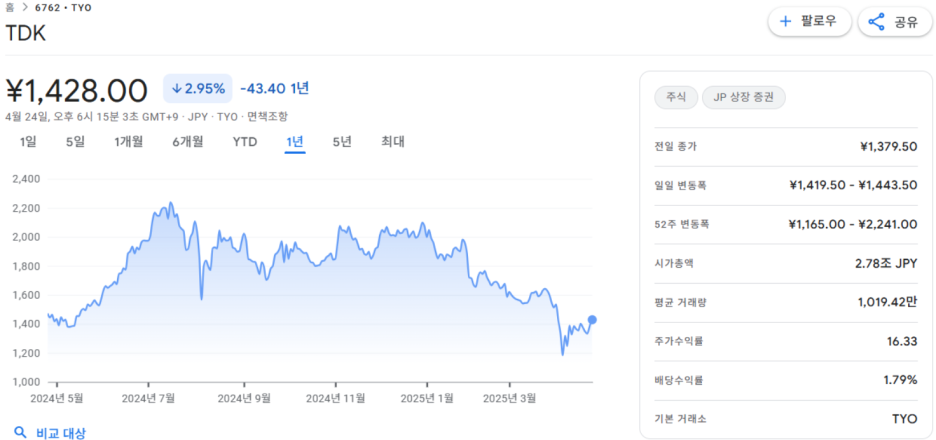936x440 pixels.
Task: Click the 2024년 9월 axis label
Action: [244, 398]
